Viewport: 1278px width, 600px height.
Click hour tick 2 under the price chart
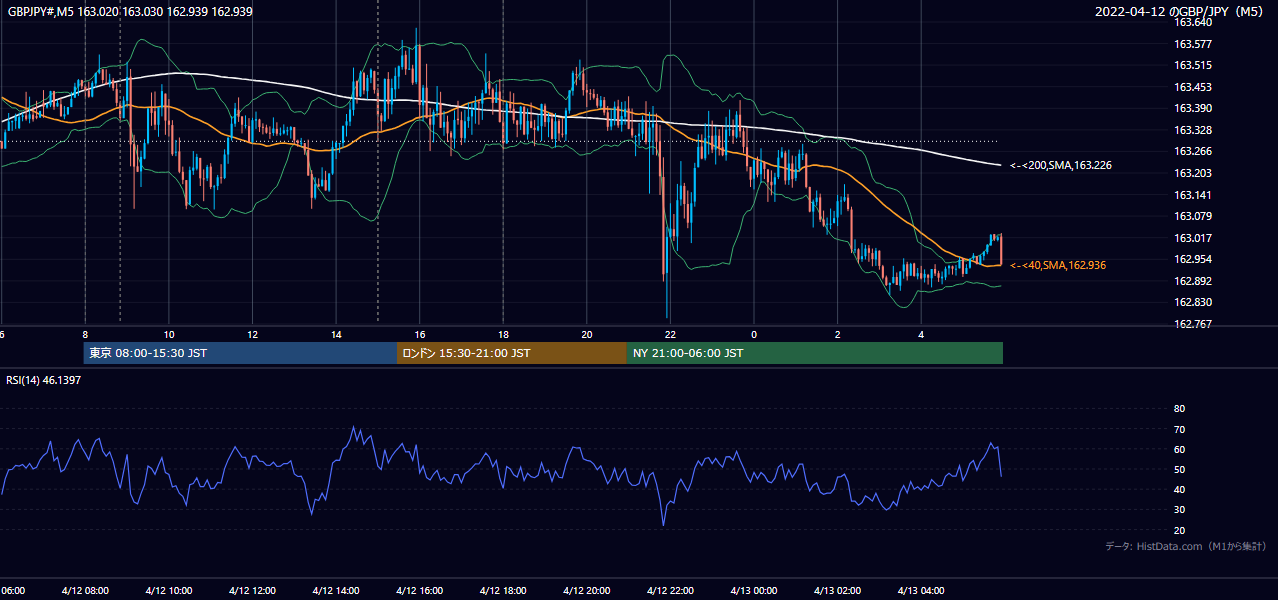(838, 334)
